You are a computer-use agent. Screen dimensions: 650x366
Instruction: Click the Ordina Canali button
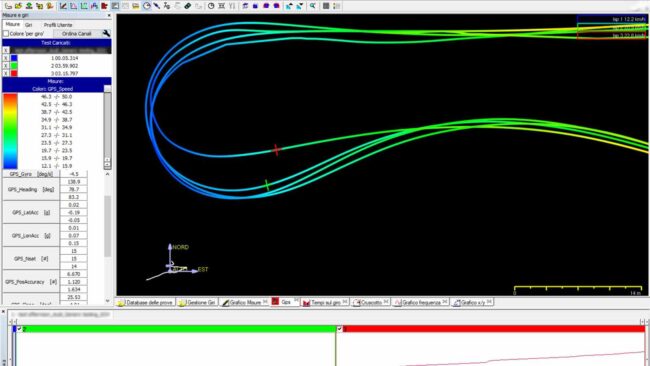77,34
